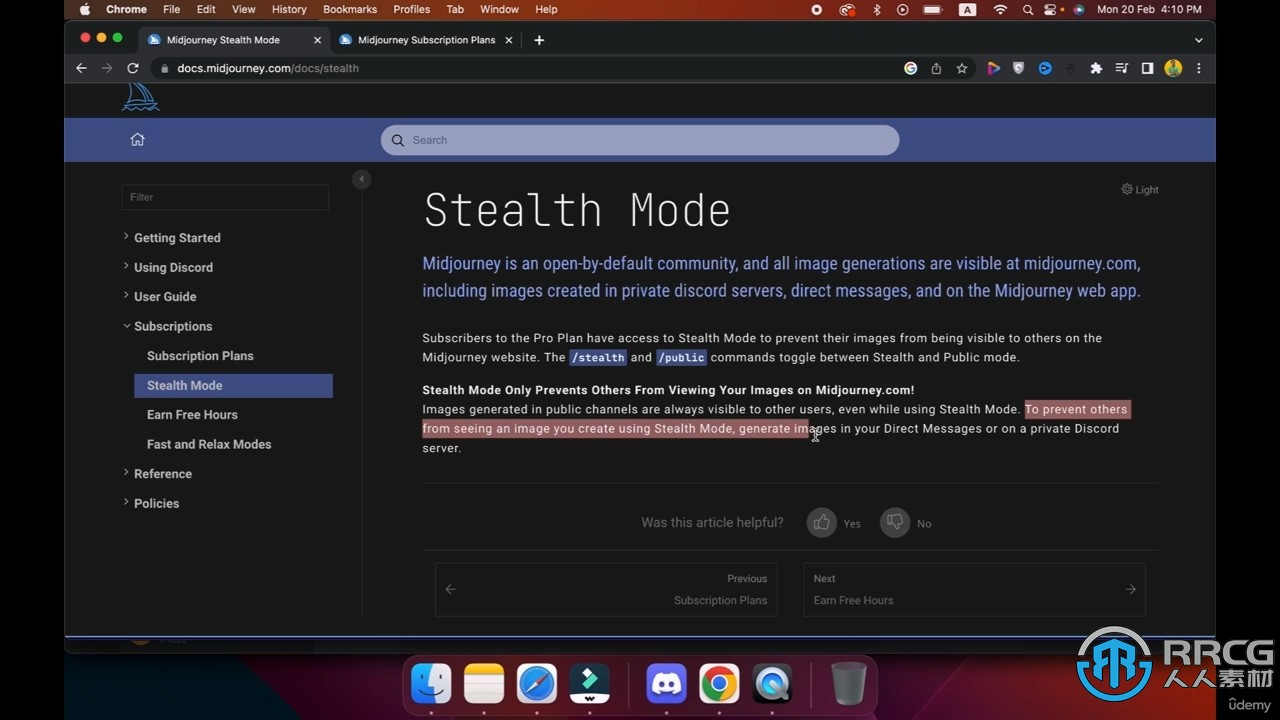This screenshot has width=1280, height=720.
Task: Select Stealth Mode in the sidebar
Action: click(x=233, y=385)
